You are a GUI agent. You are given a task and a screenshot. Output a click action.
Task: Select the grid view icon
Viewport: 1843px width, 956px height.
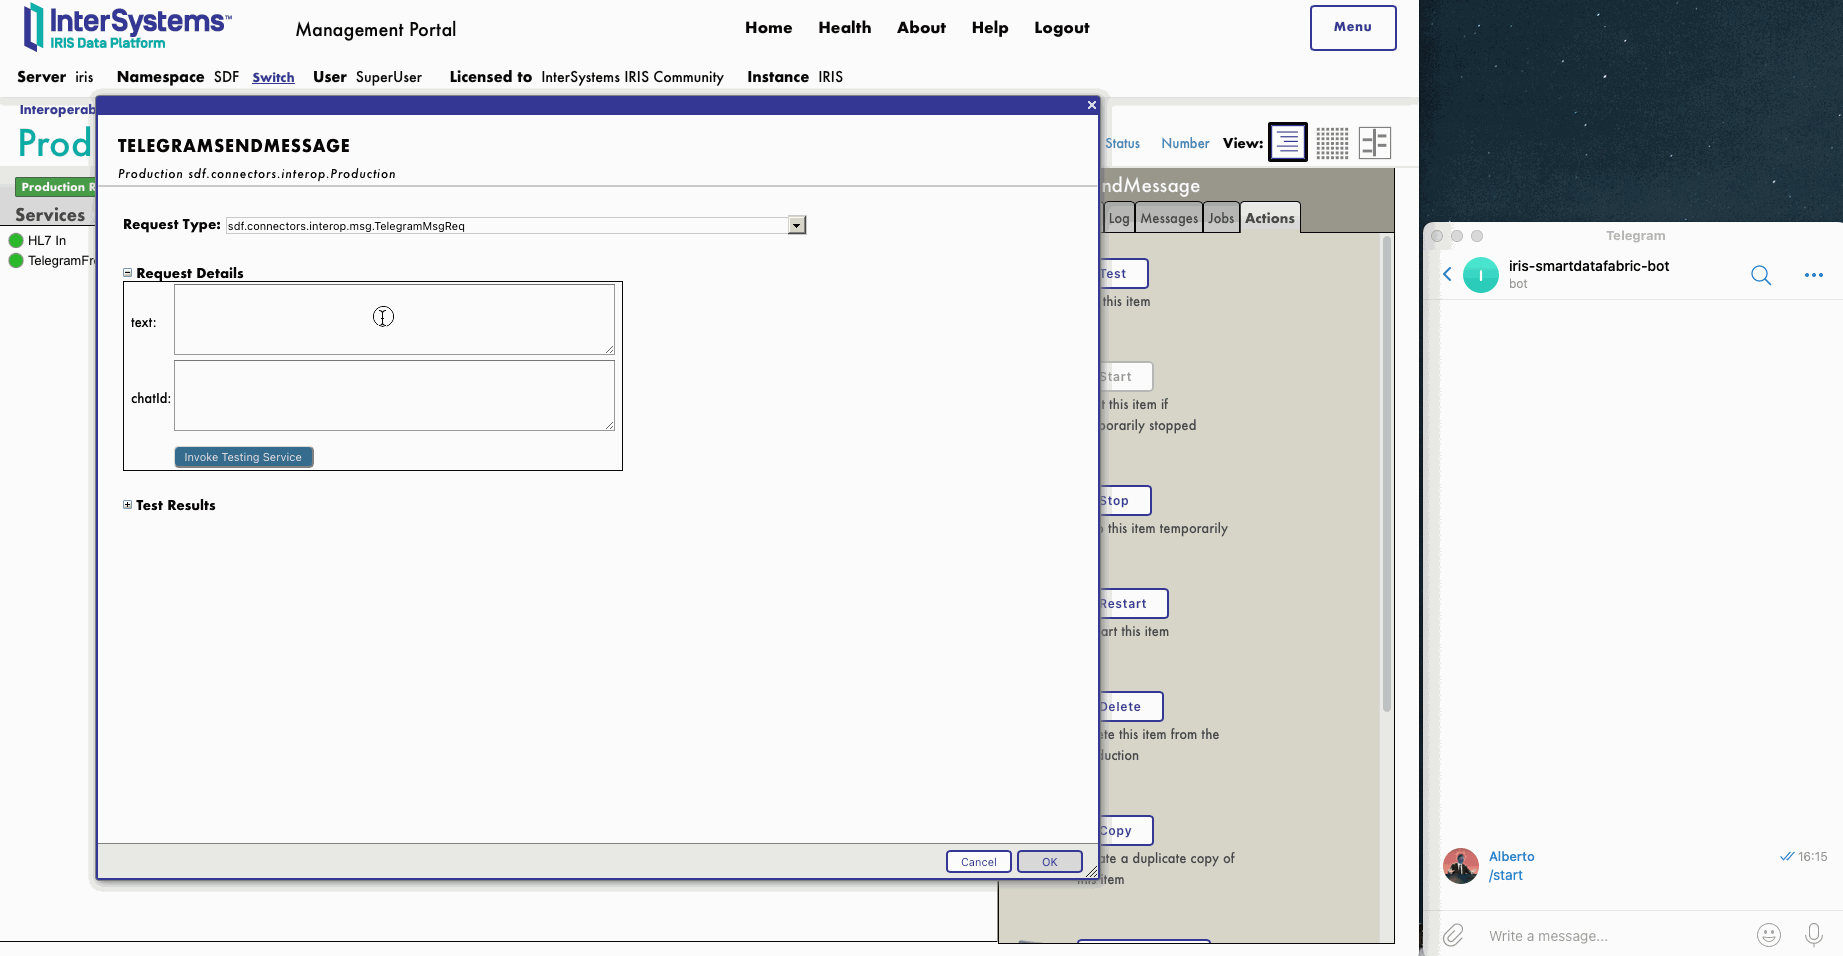(1332, 143)
